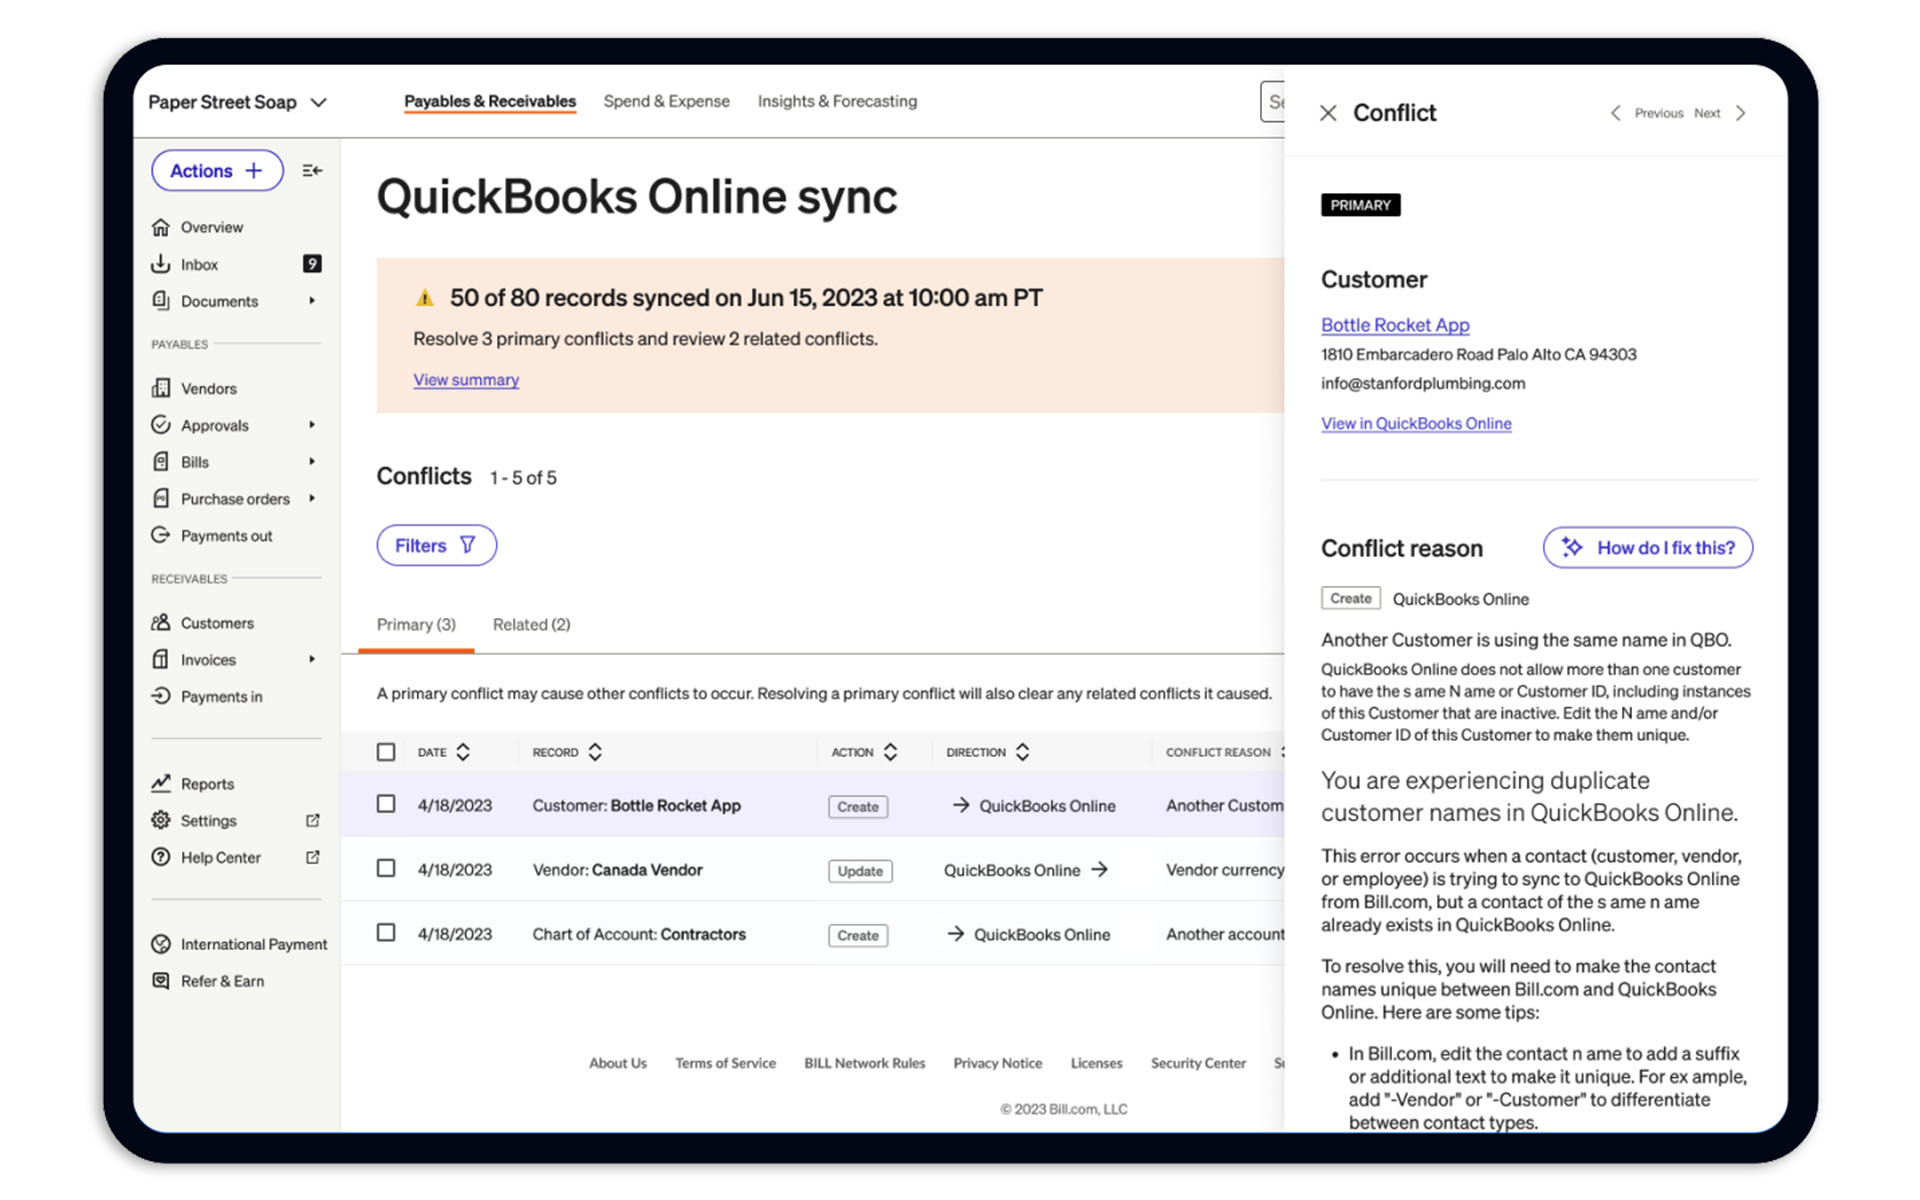Go to Next conflict

pyautogui.click(x=1720, y=113)
